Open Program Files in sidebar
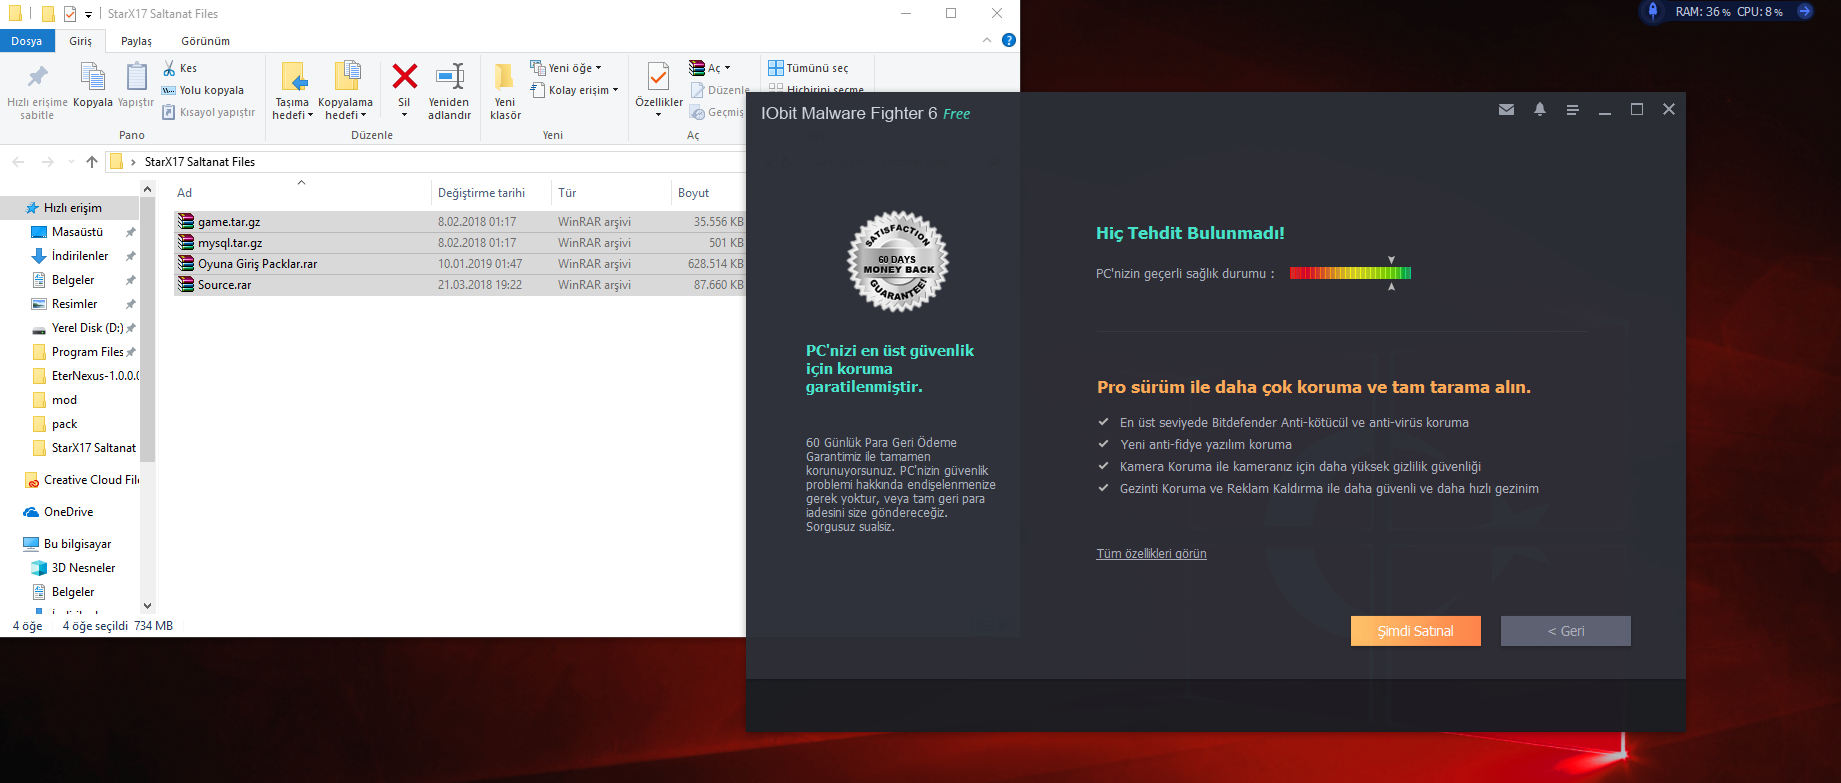Image resolution: width=1841 pixels, height=783 pixels. (x=87, y=352)
